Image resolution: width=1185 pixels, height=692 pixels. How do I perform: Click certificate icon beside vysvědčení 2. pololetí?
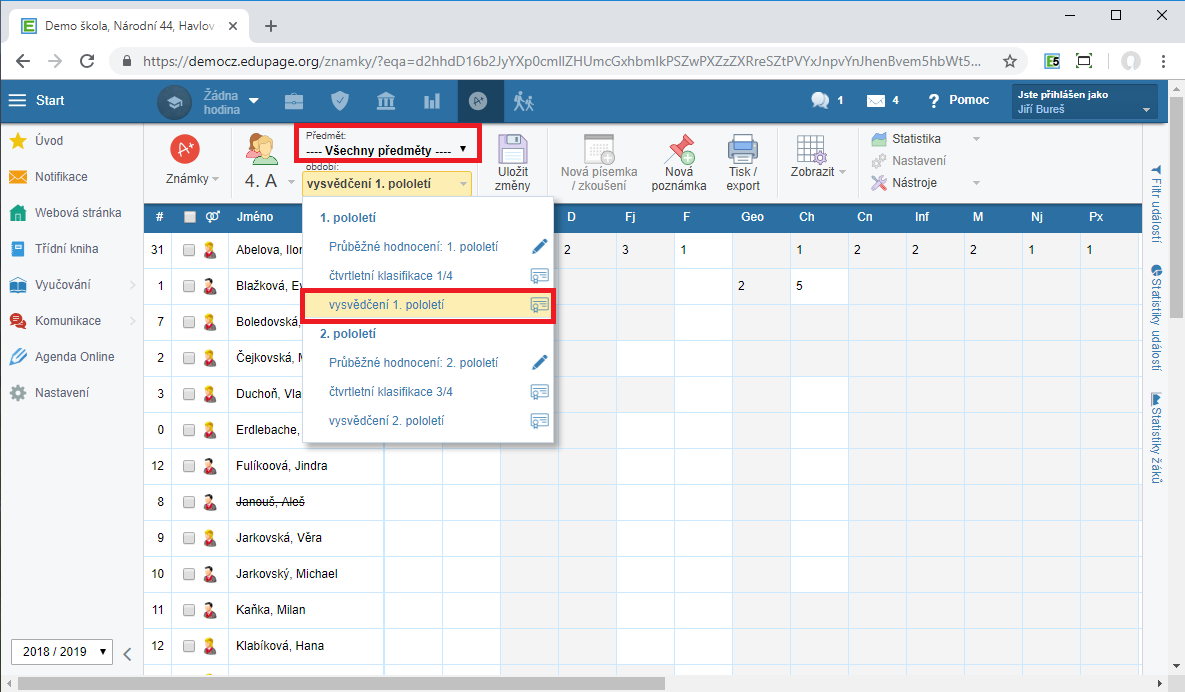(x=540, y=421)
